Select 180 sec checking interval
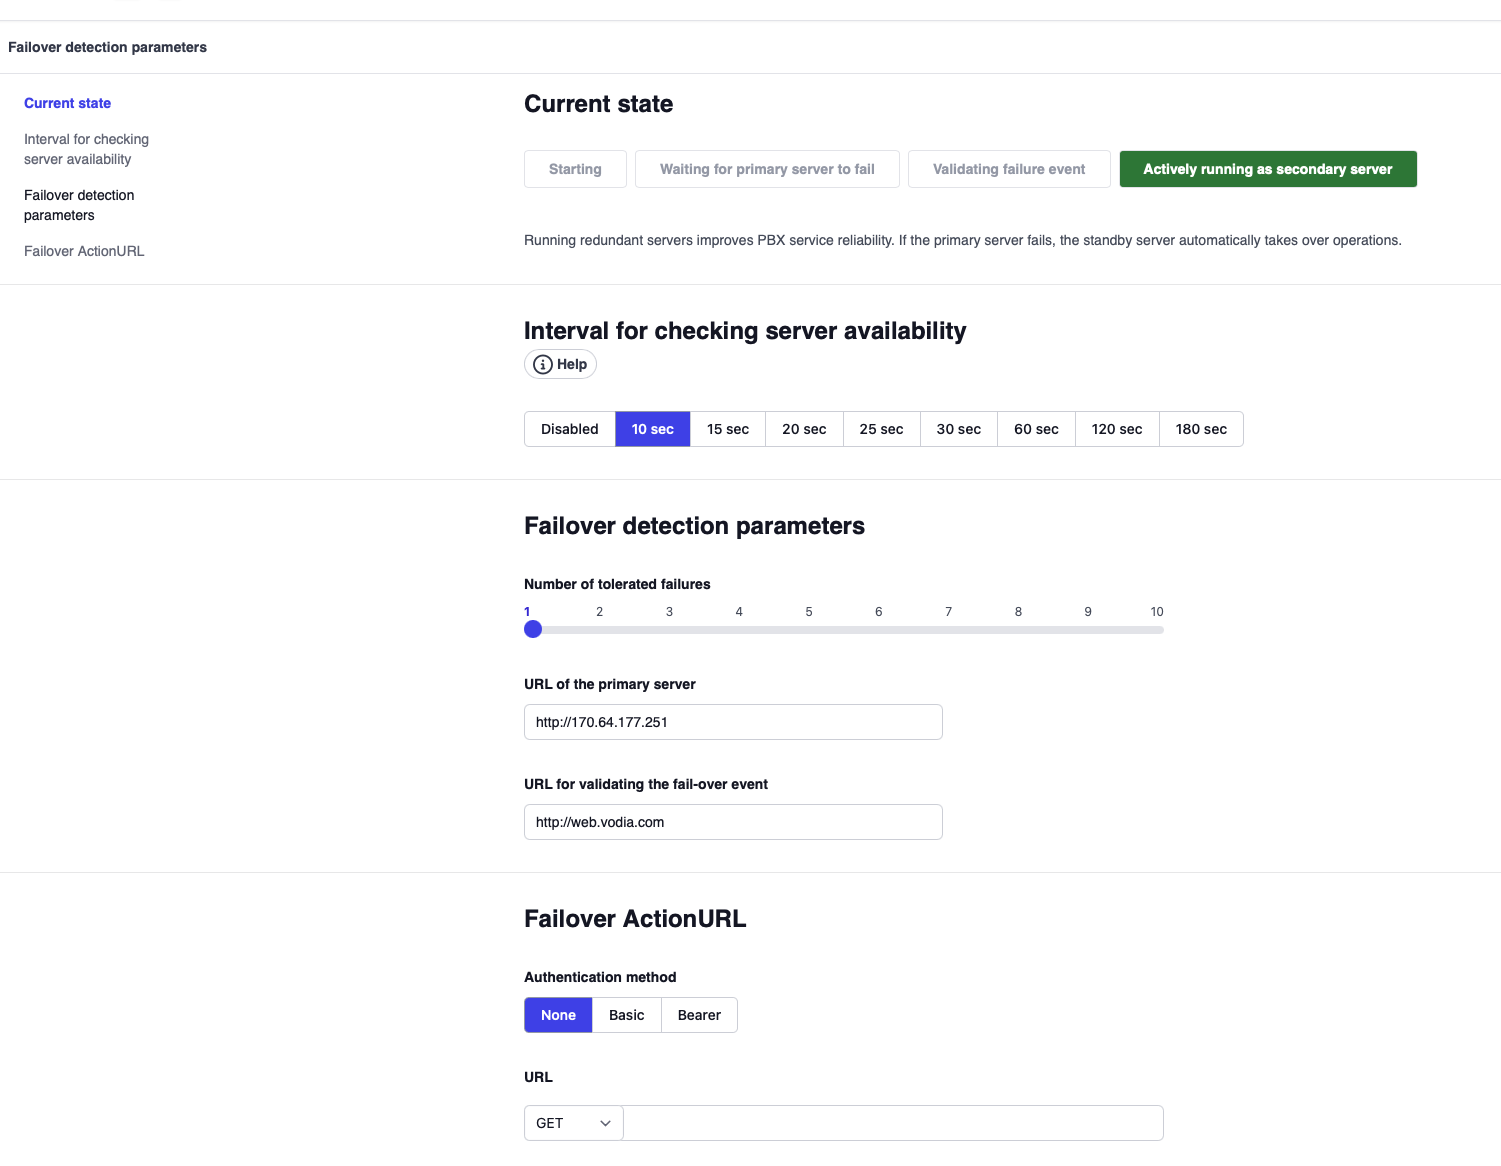 pyautogui.click(x=1200, y=429)
